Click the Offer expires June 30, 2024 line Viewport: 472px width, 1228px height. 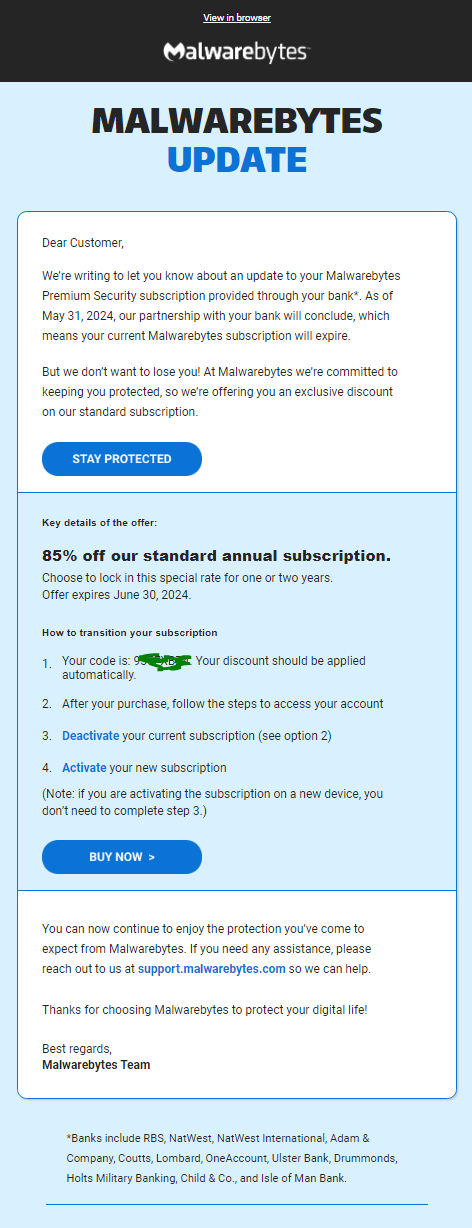(x=116, y=594)
